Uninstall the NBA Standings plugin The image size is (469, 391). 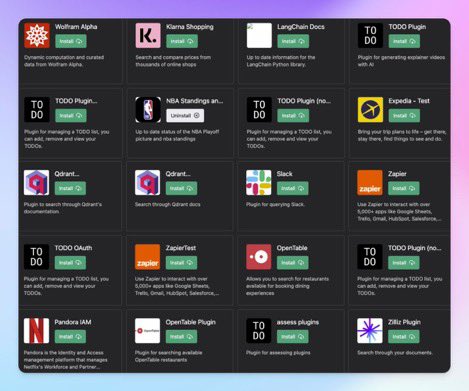click(185, 116)
